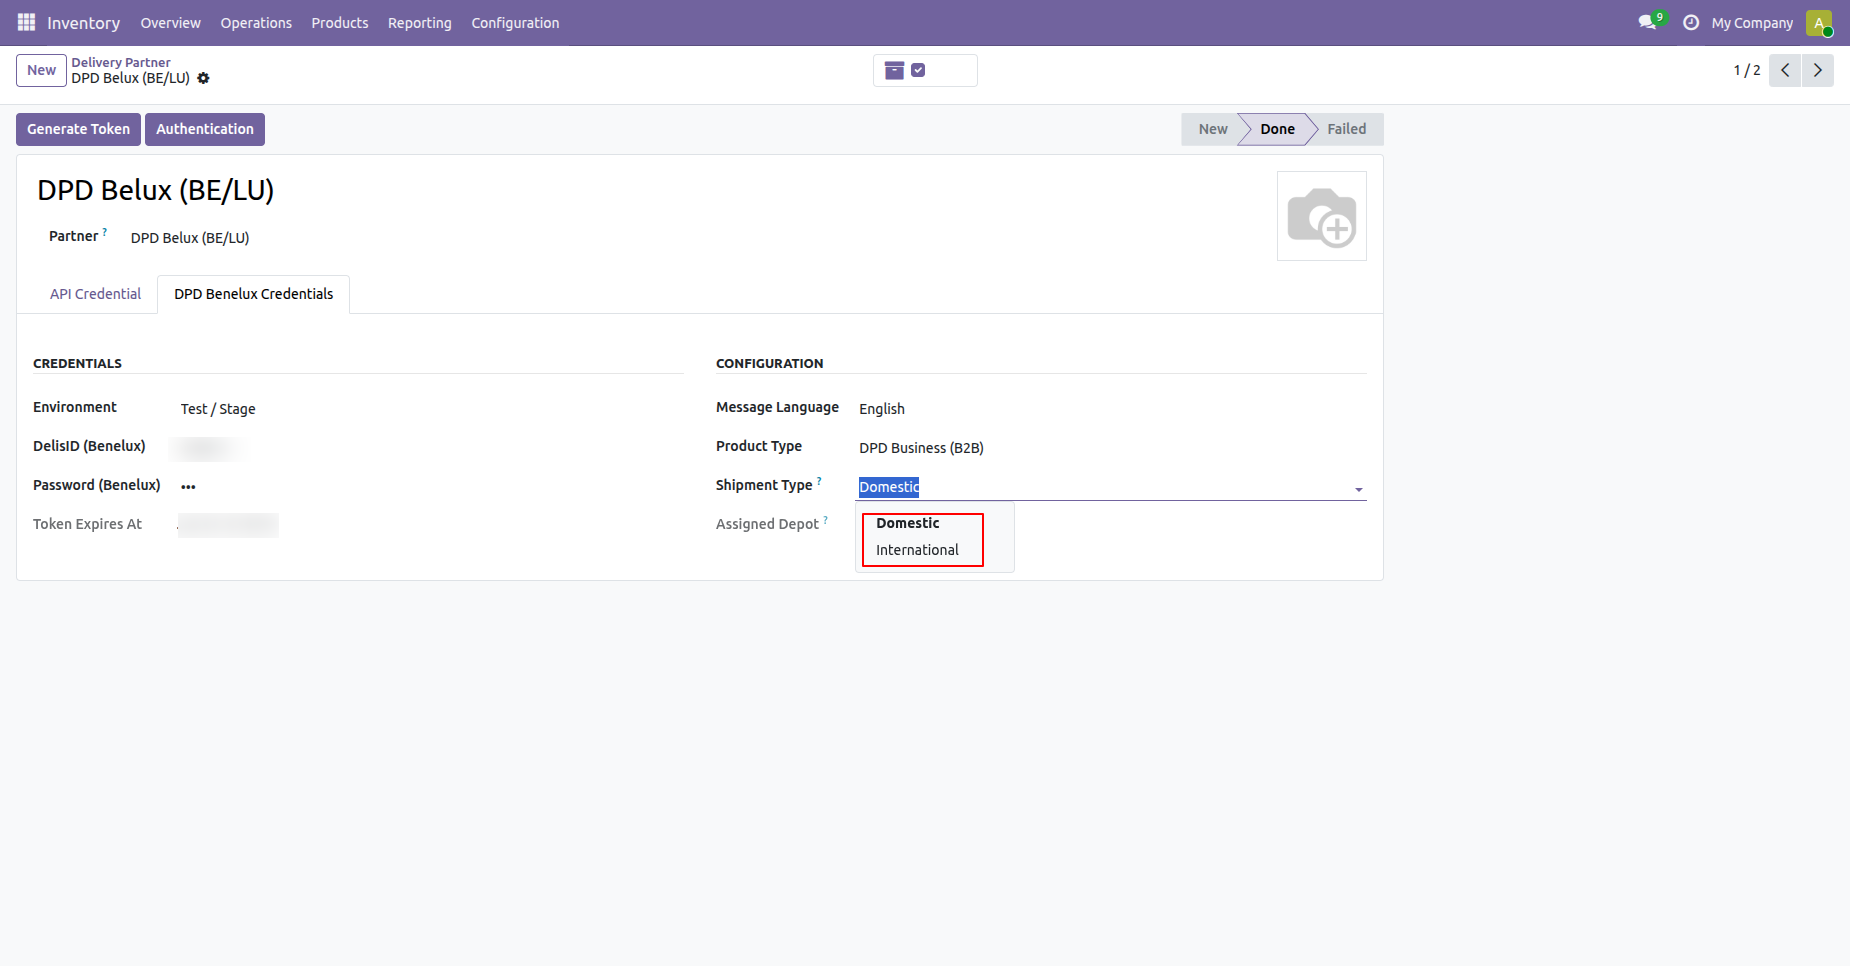Click the DPD Belux (BE/LU) breadcrumb text
This screenshot has width=1850, height=966.
click(x=130, y=78)
